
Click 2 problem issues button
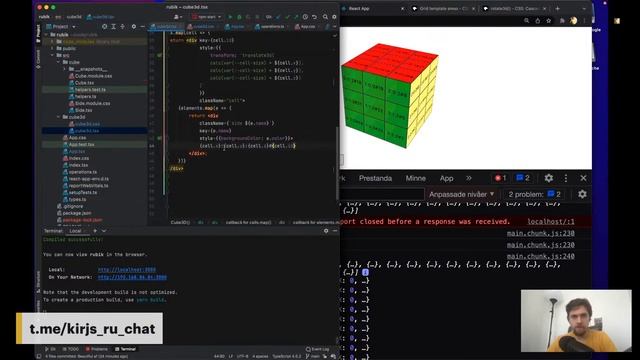point(534,194)
